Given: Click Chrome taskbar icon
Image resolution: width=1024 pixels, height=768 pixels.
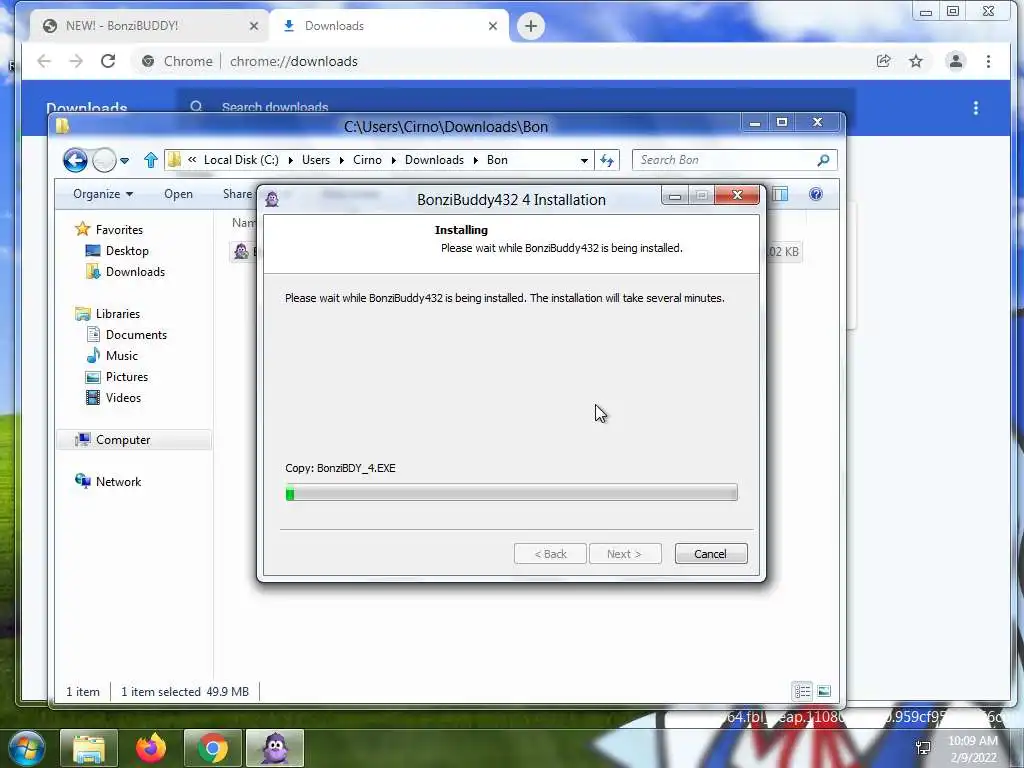Looking at the screenshot, I should pyautogui.click(x=213, y=748).
